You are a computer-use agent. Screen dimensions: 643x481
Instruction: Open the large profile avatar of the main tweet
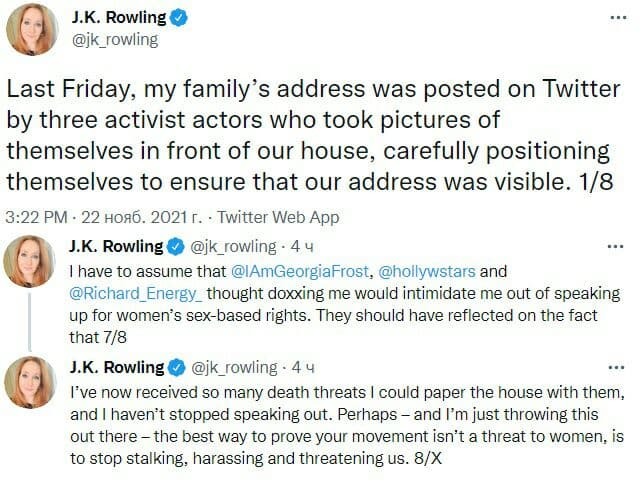click(32, 31)
